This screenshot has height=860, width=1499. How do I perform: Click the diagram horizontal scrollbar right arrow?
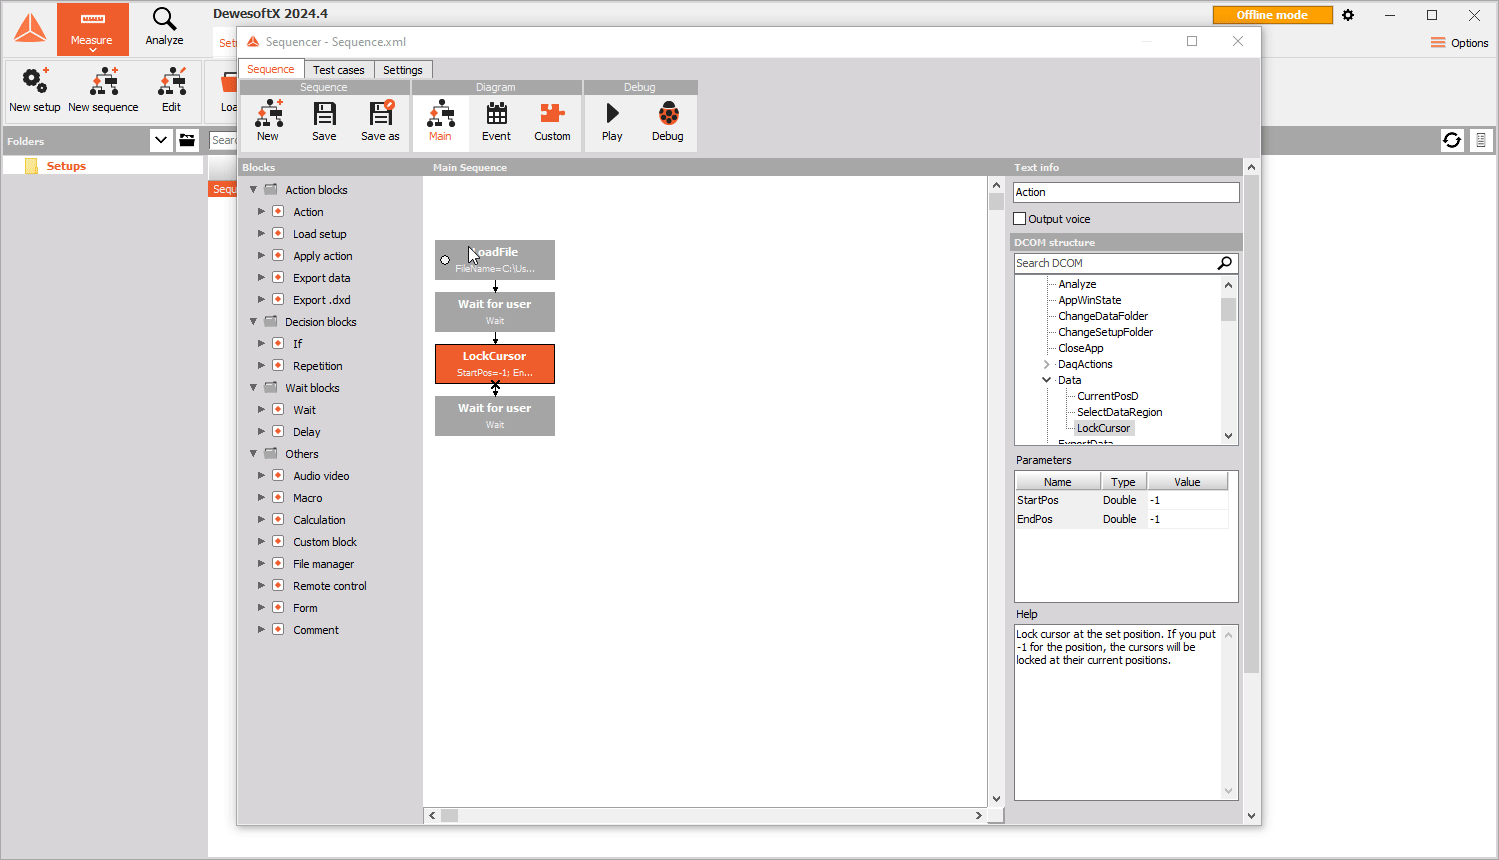[979, 815]
